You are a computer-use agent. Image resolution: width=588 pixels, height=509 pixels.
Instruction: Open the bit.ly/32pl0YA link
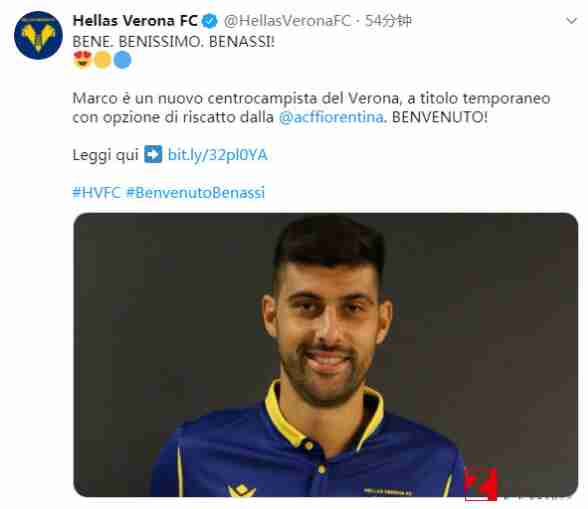[x=218, y=155]
